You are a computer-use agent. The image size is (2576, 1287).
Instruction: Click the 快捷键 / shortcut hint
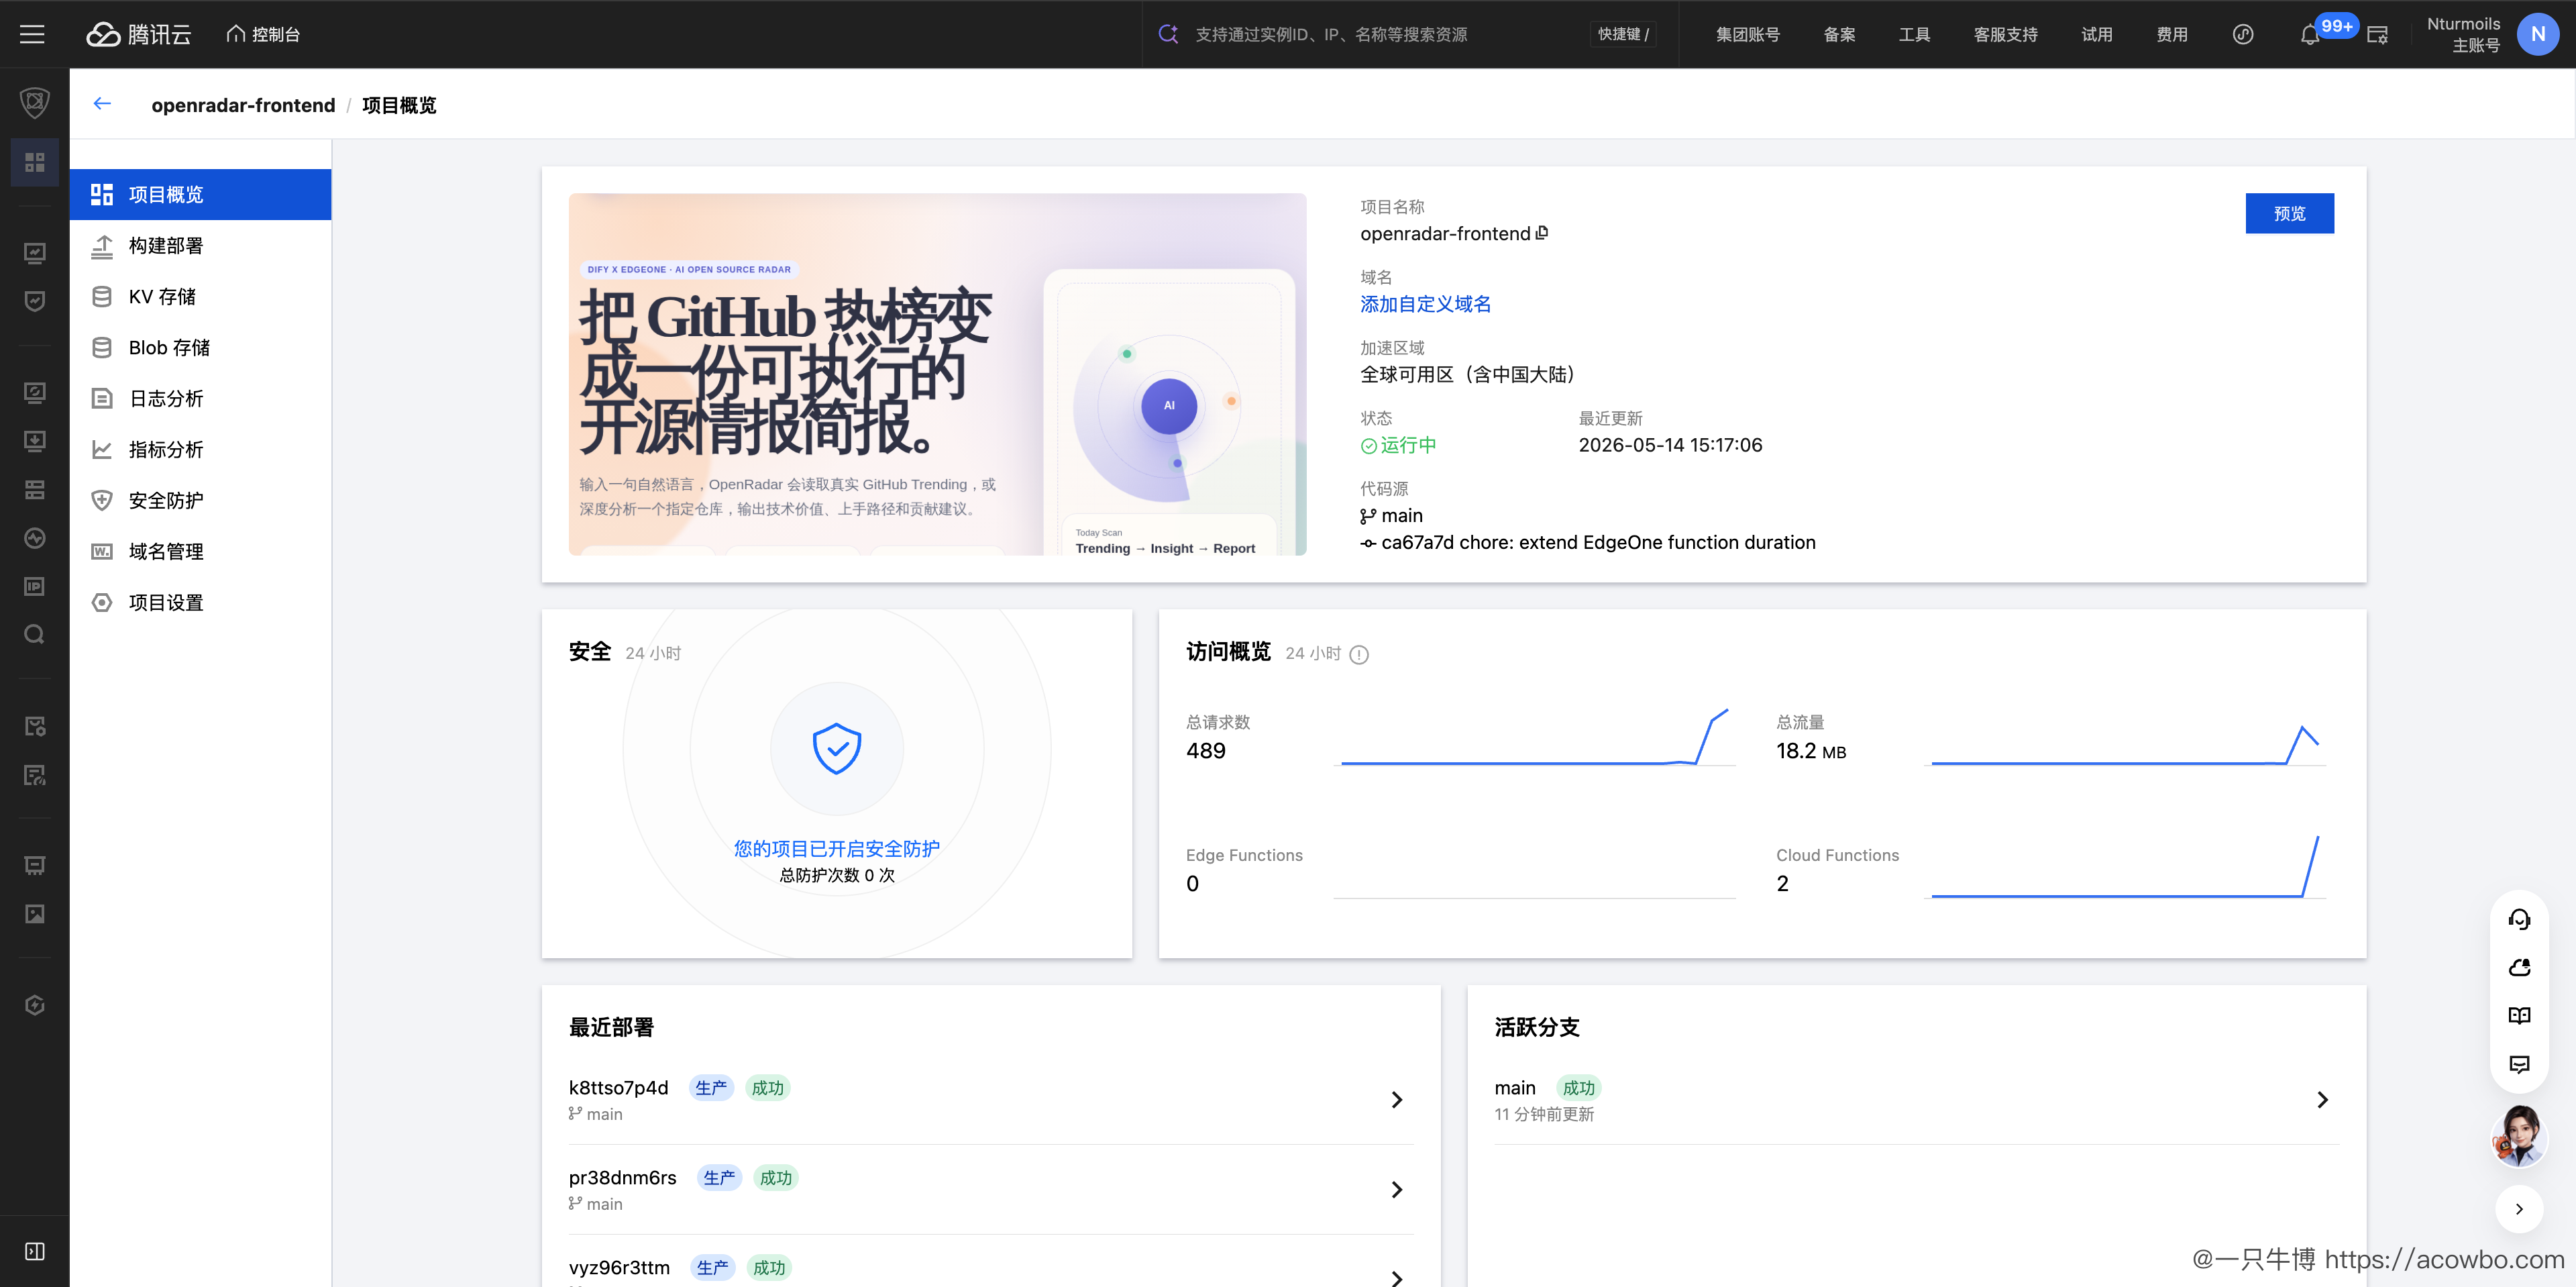[1623, 34]
